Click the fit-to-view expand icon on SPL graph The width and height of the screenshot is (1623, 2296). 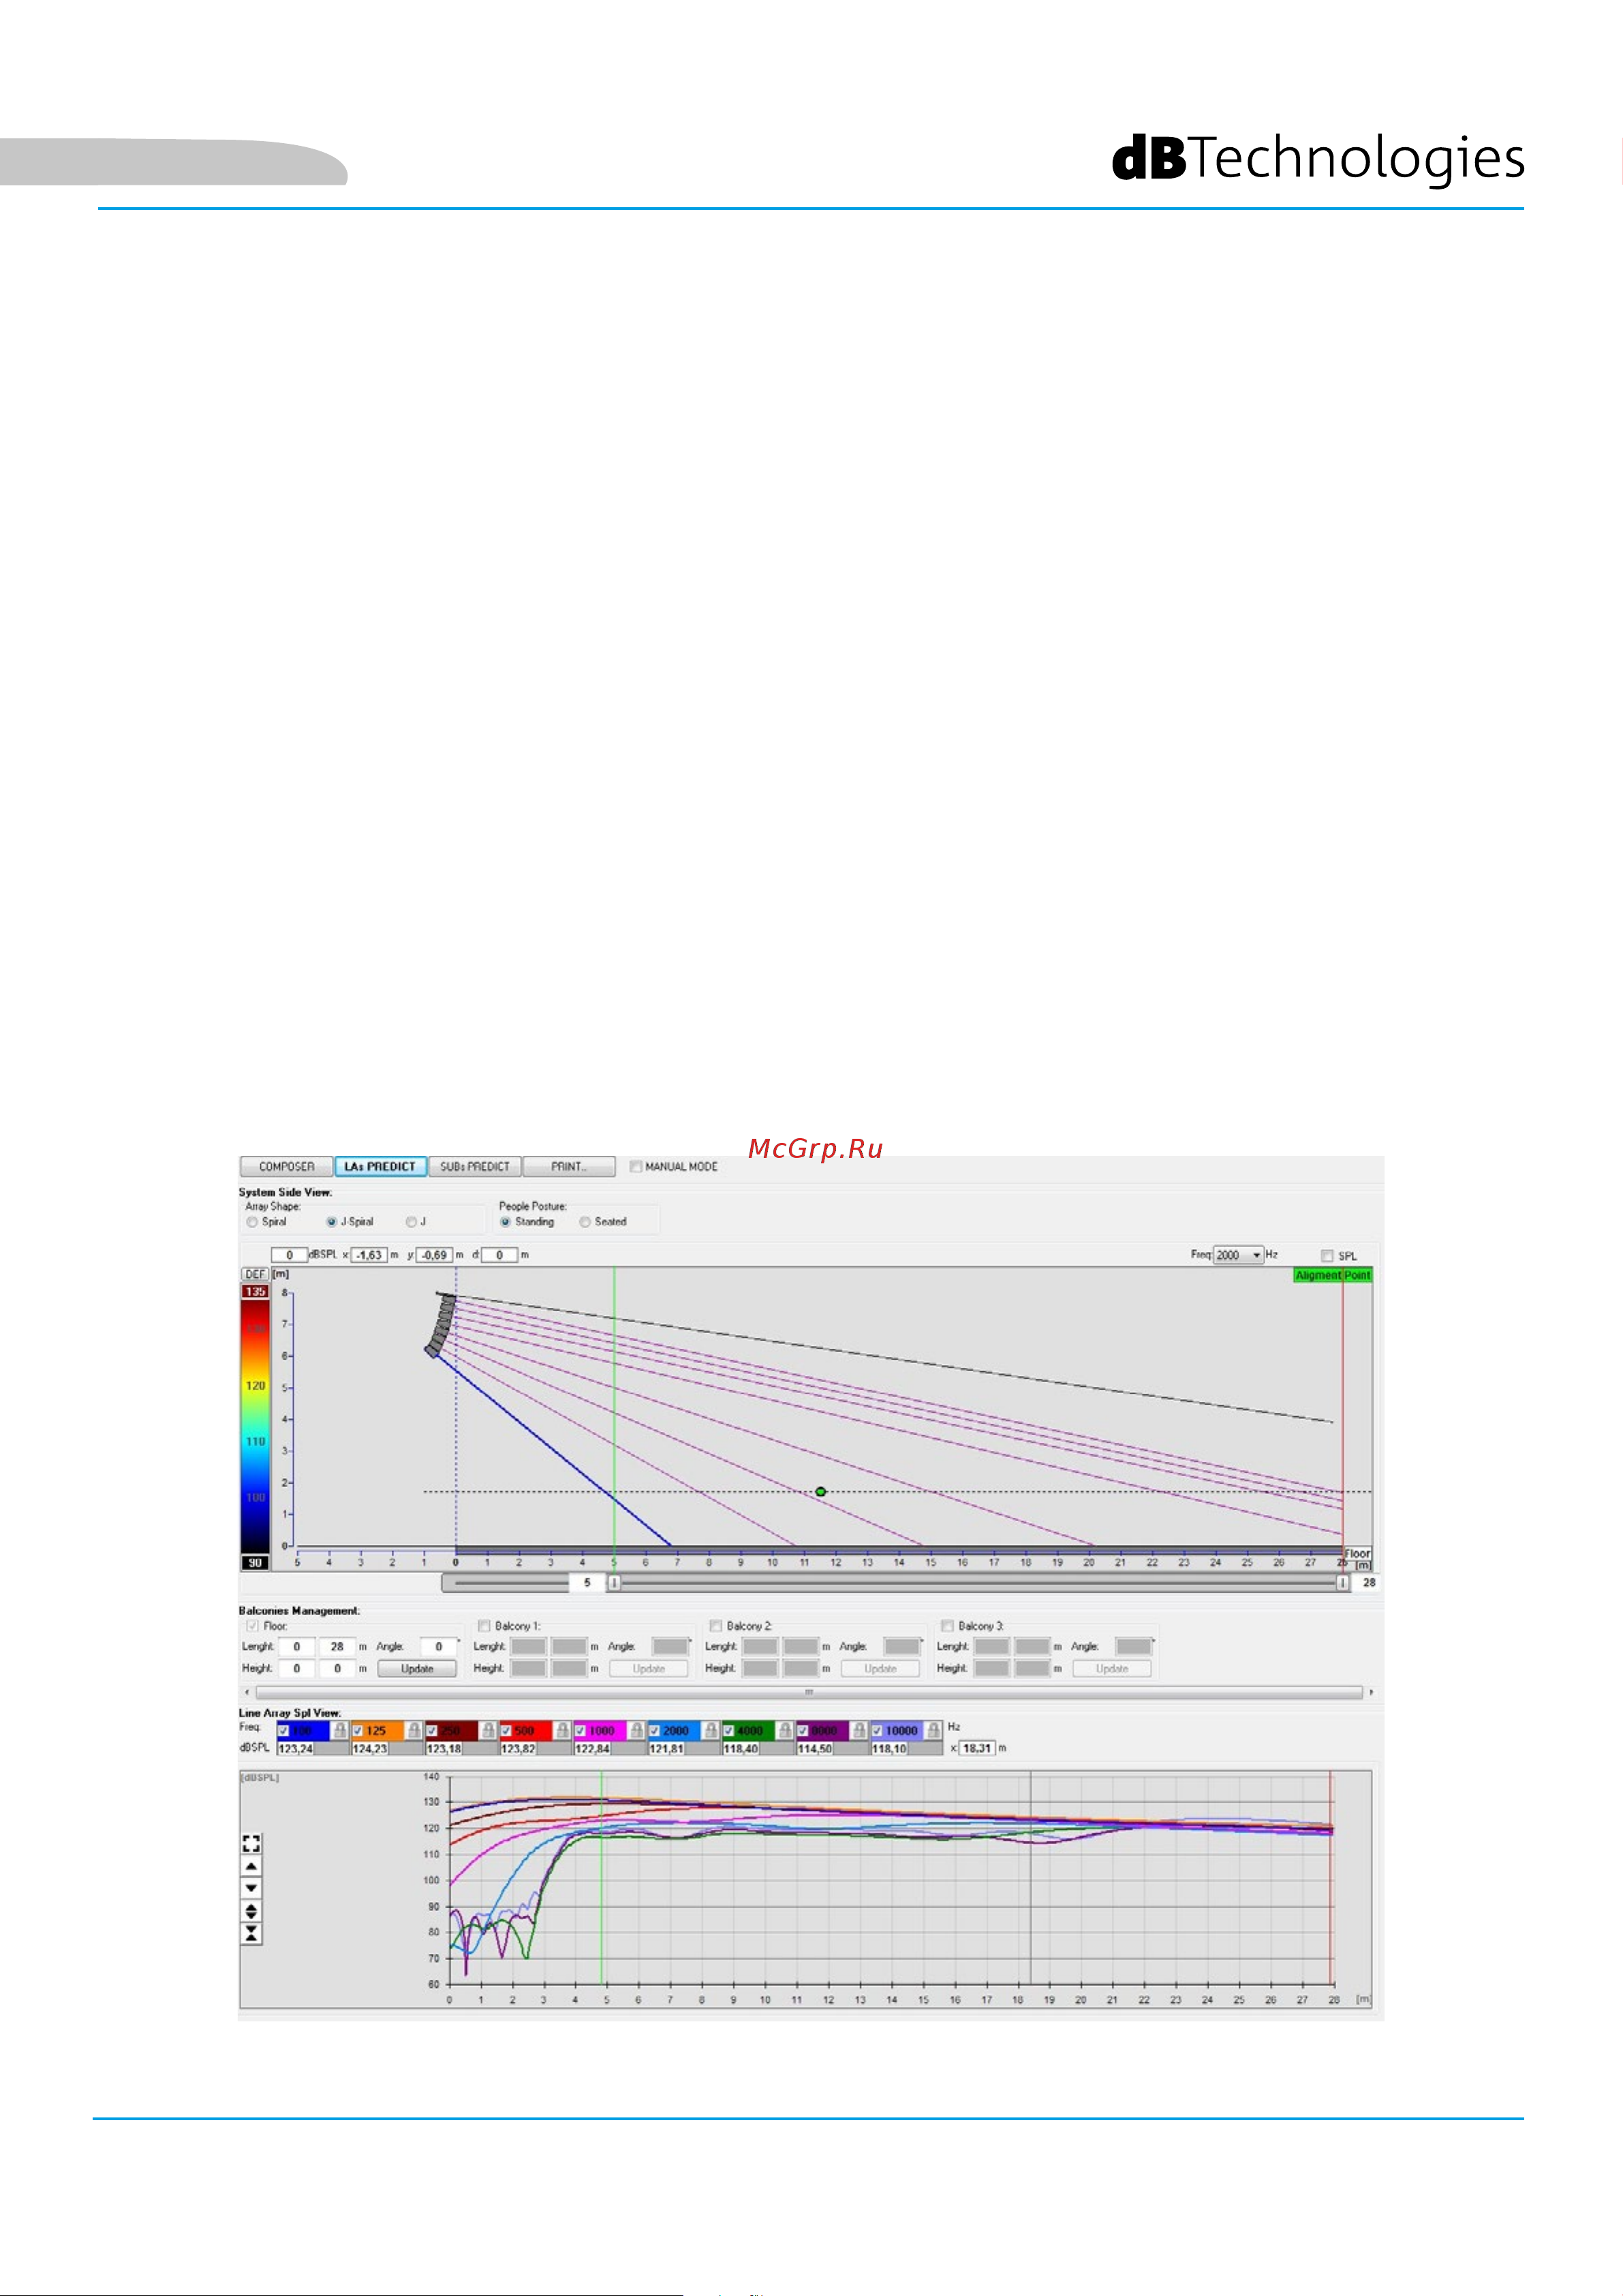click(251, 1844)
